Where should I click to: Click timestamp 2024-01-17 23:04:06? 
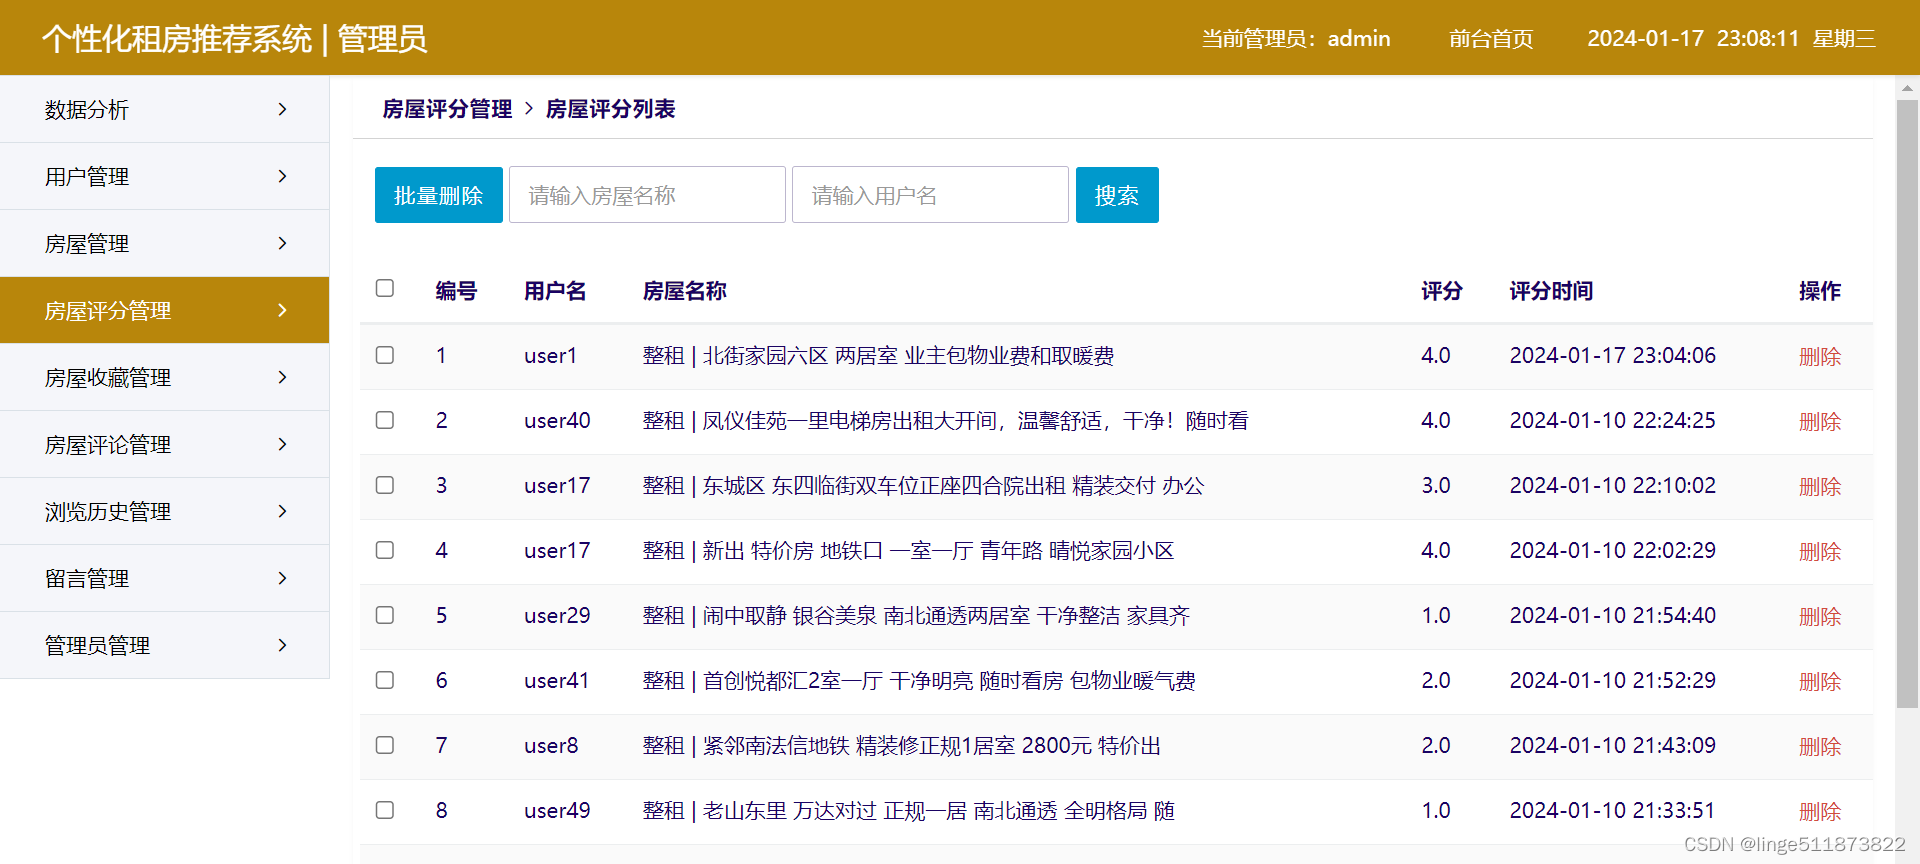(1612, 355)
